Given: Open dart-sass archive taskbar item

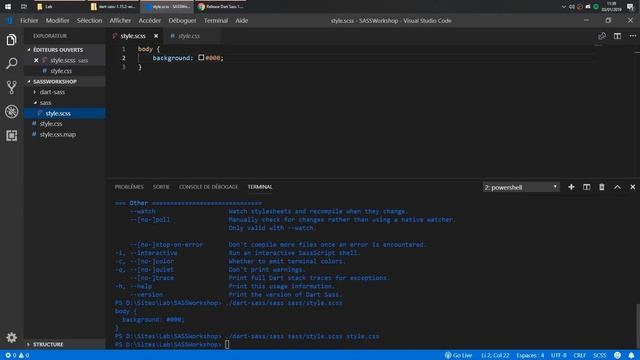Looking at the screenshot, I should pos(113,7).
